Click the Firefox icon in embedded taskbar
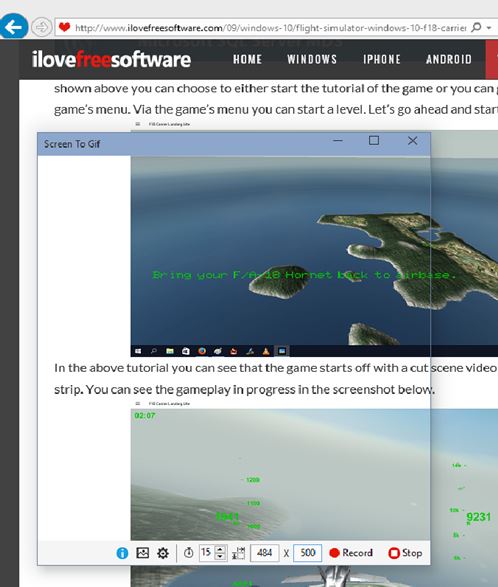Viewport: 498px width, 587px height. pos(202,351)
